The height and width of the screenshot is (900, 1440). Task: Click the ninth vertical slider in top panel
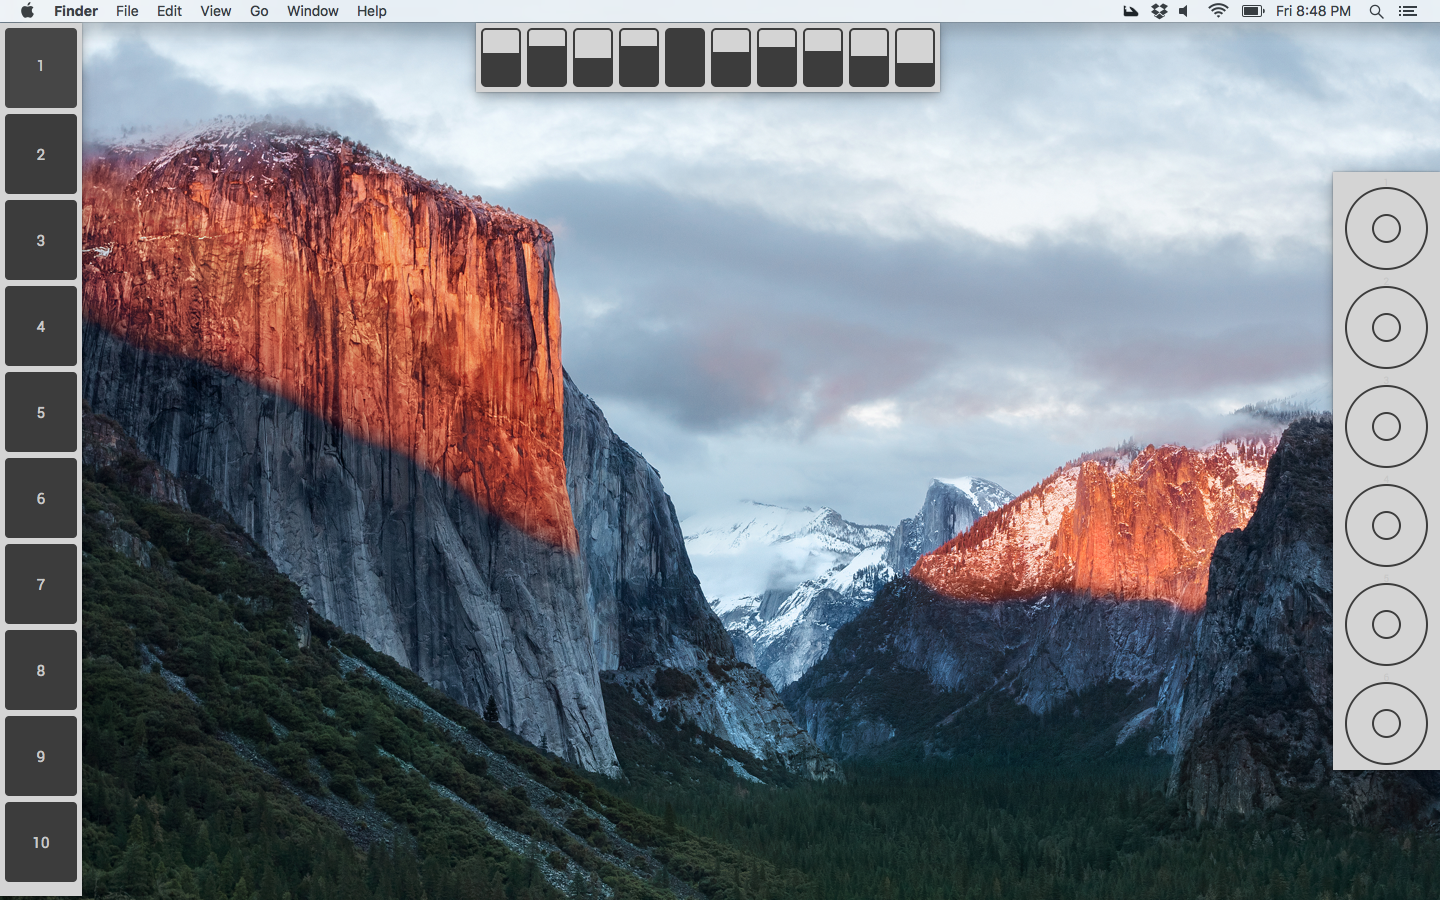coord(869,58)
